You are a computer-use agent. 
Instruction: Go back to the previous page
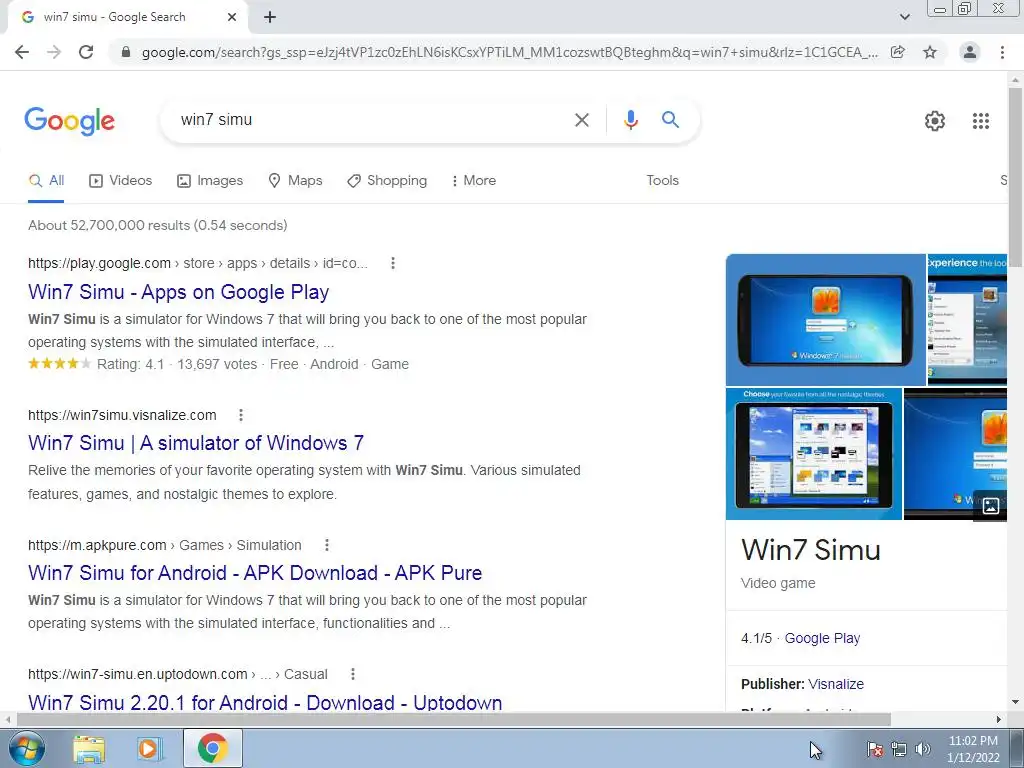pyautogui.click(x=22, y=52)
